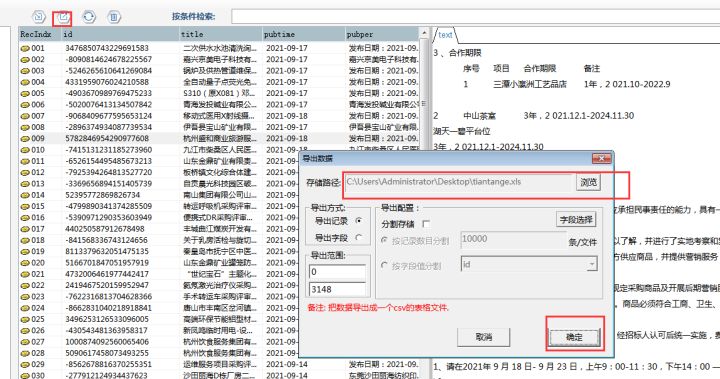Click RecIndx 030 cell
Image resolution: width=720 pixels, height=379 pixels.
[38, 375]
